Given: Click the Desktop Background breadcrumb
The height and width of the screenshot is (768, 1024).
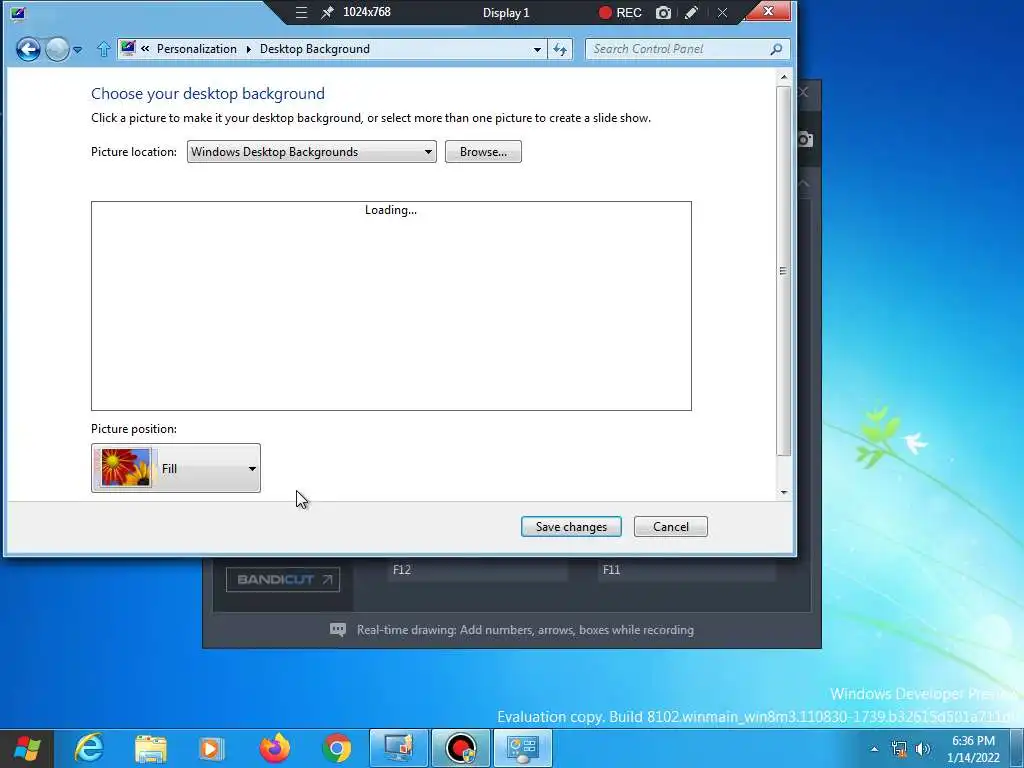Looking at the screenshot, I should tap(315, 49).
